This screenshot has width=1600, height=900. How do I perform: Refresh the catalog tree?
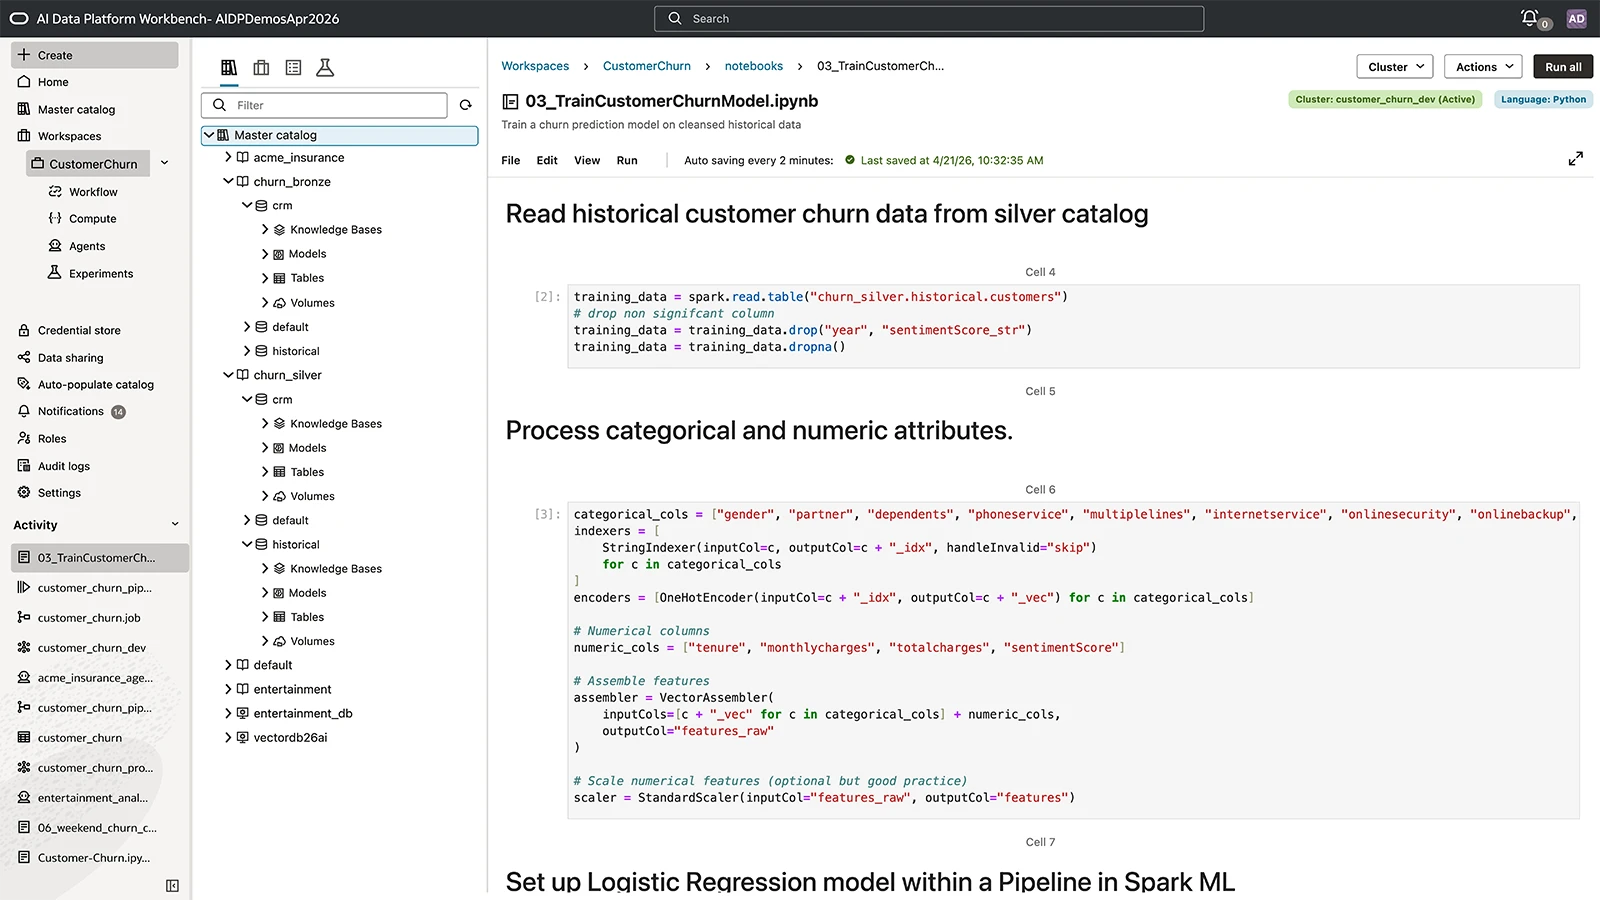coord(465,105)
